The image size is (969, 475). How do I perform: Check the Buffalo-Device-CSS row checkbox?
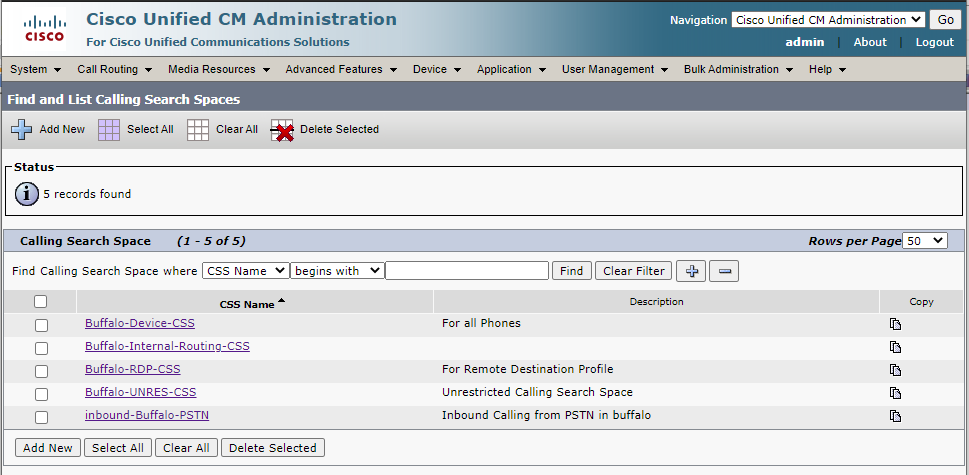(41, 325)
